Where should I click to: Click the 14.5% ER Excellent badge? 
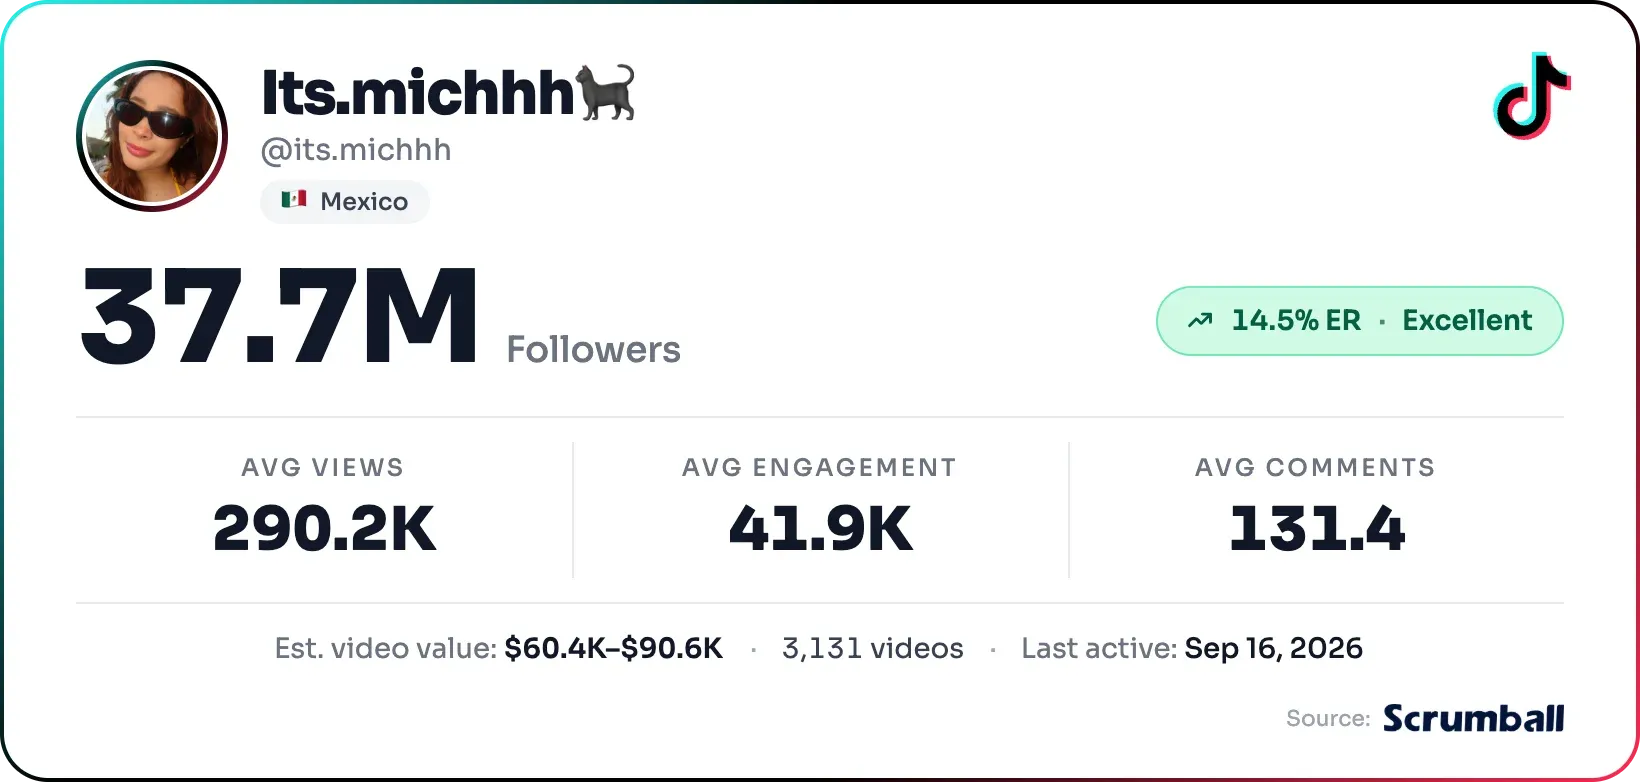tap(1360, 321)
